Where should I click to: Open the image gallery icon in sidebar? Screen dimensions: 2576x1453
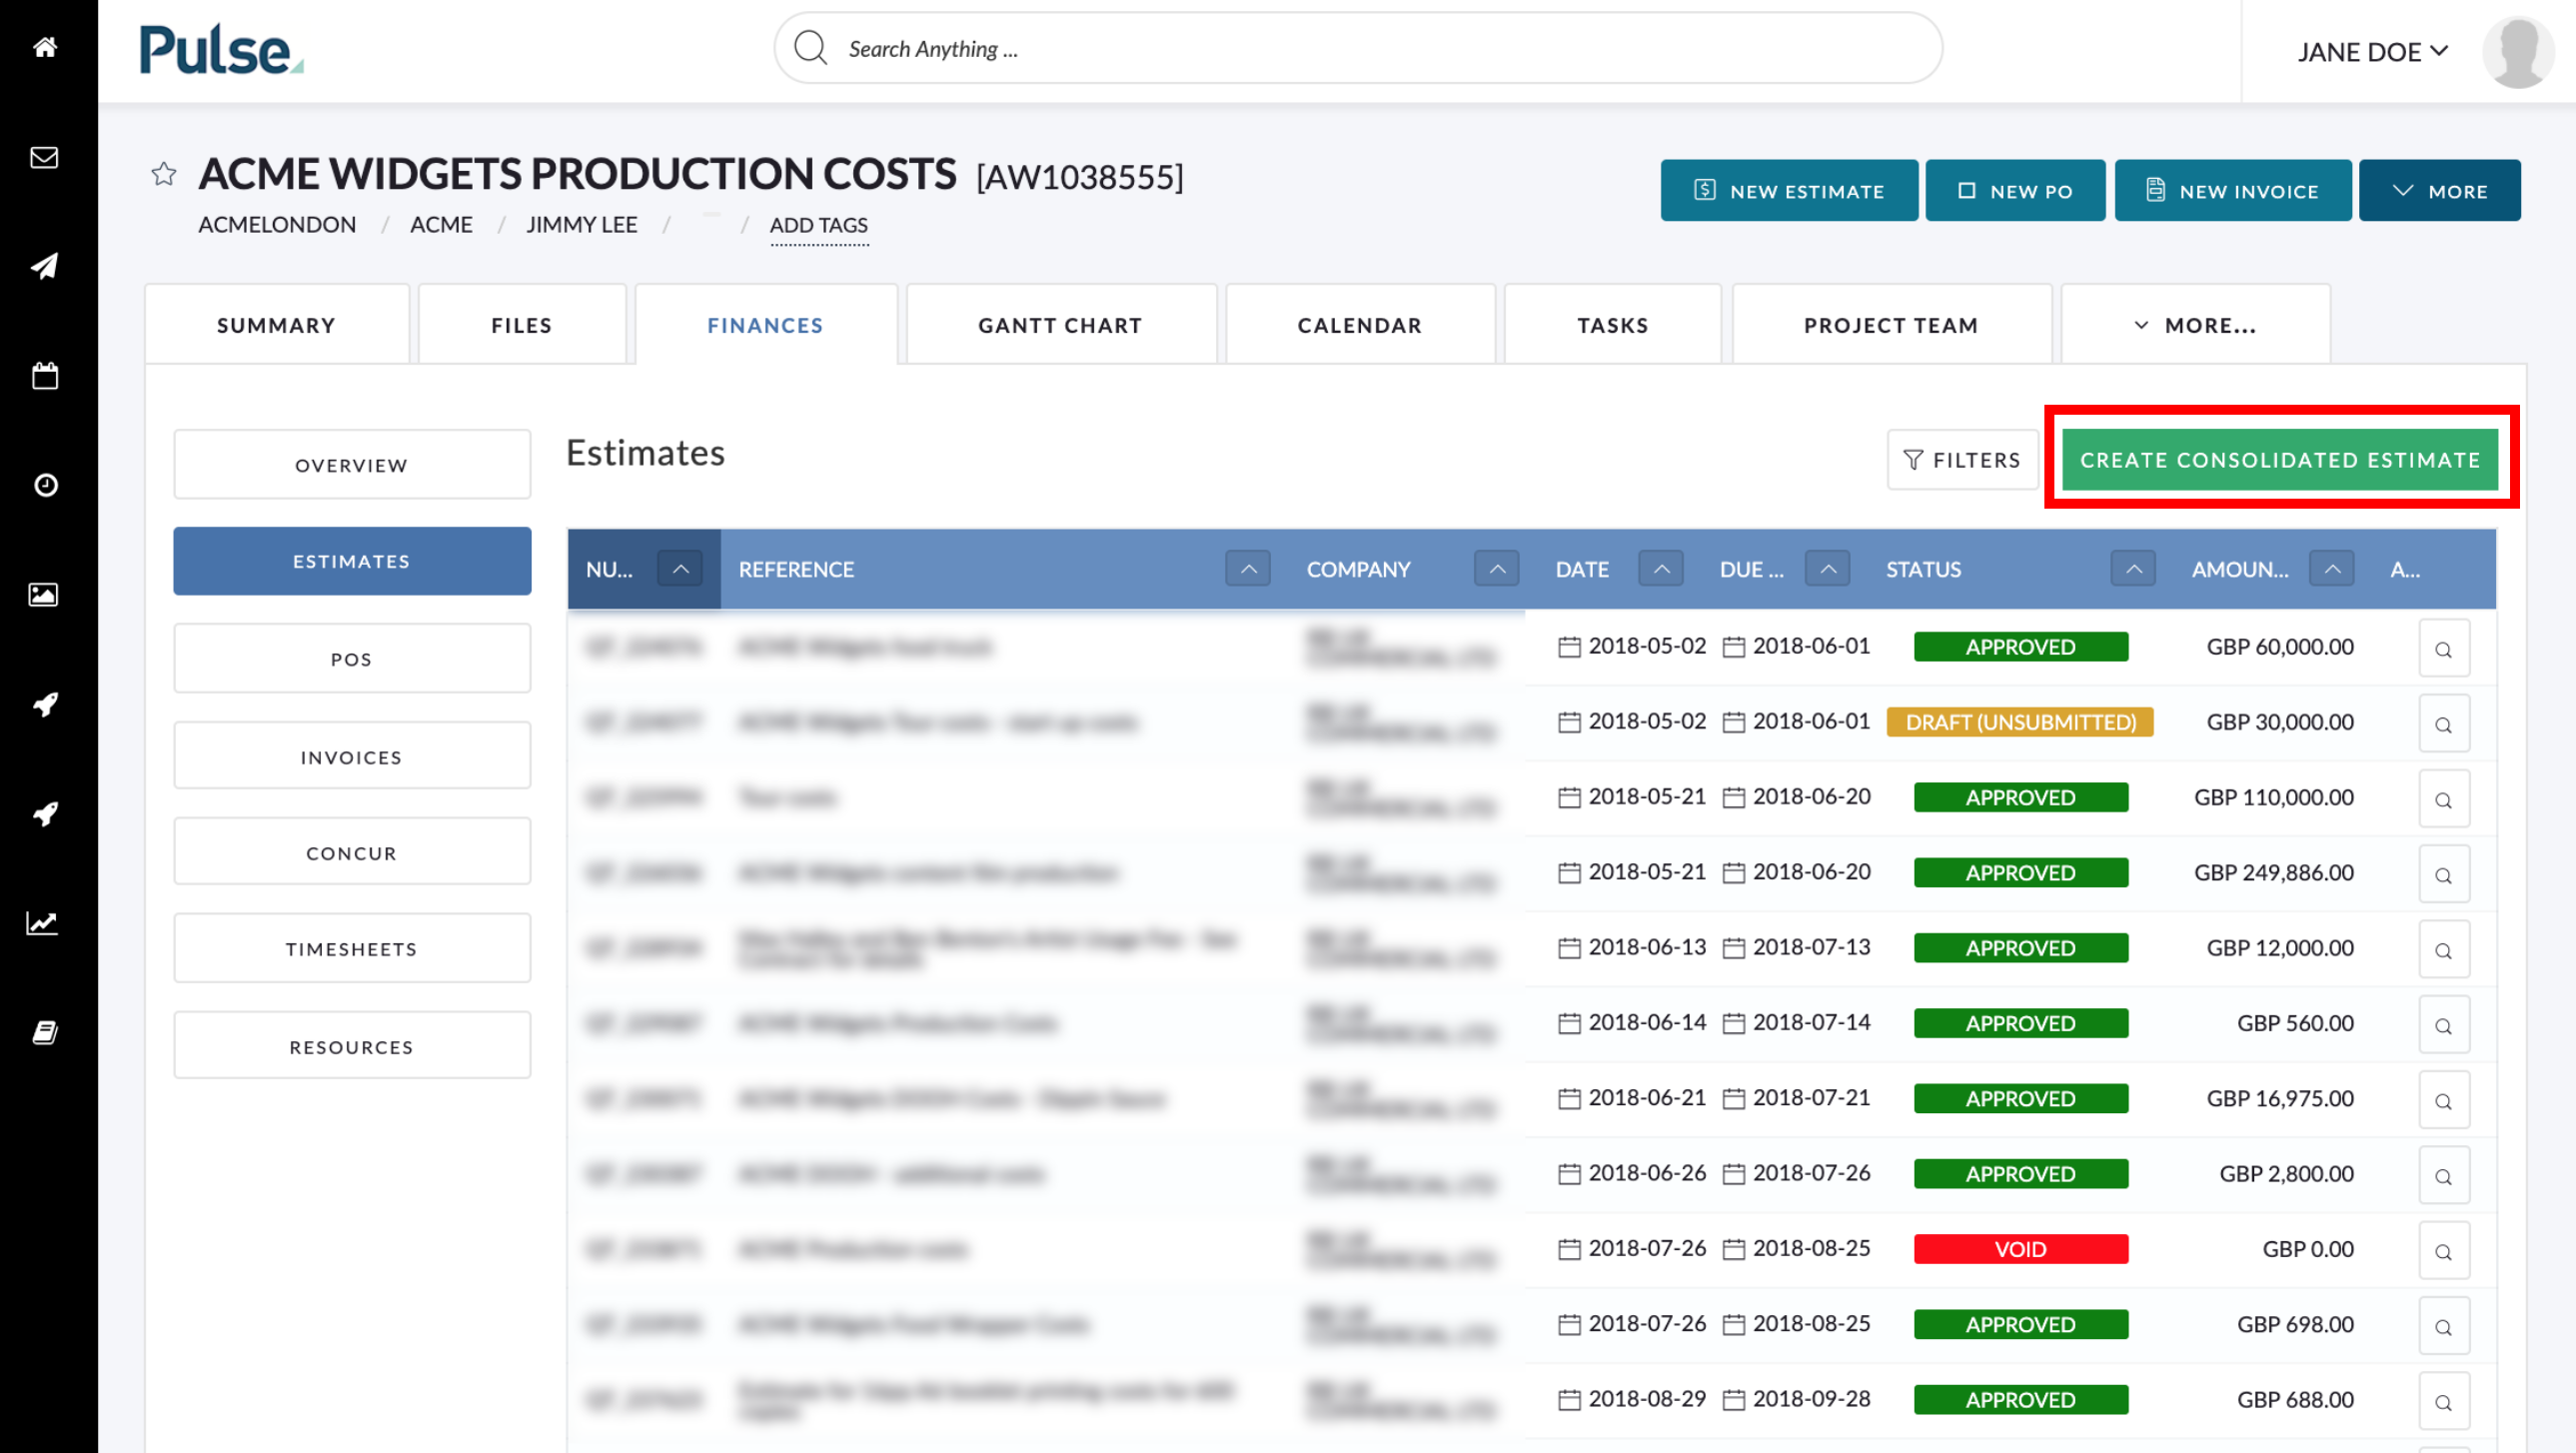[43, 595]
